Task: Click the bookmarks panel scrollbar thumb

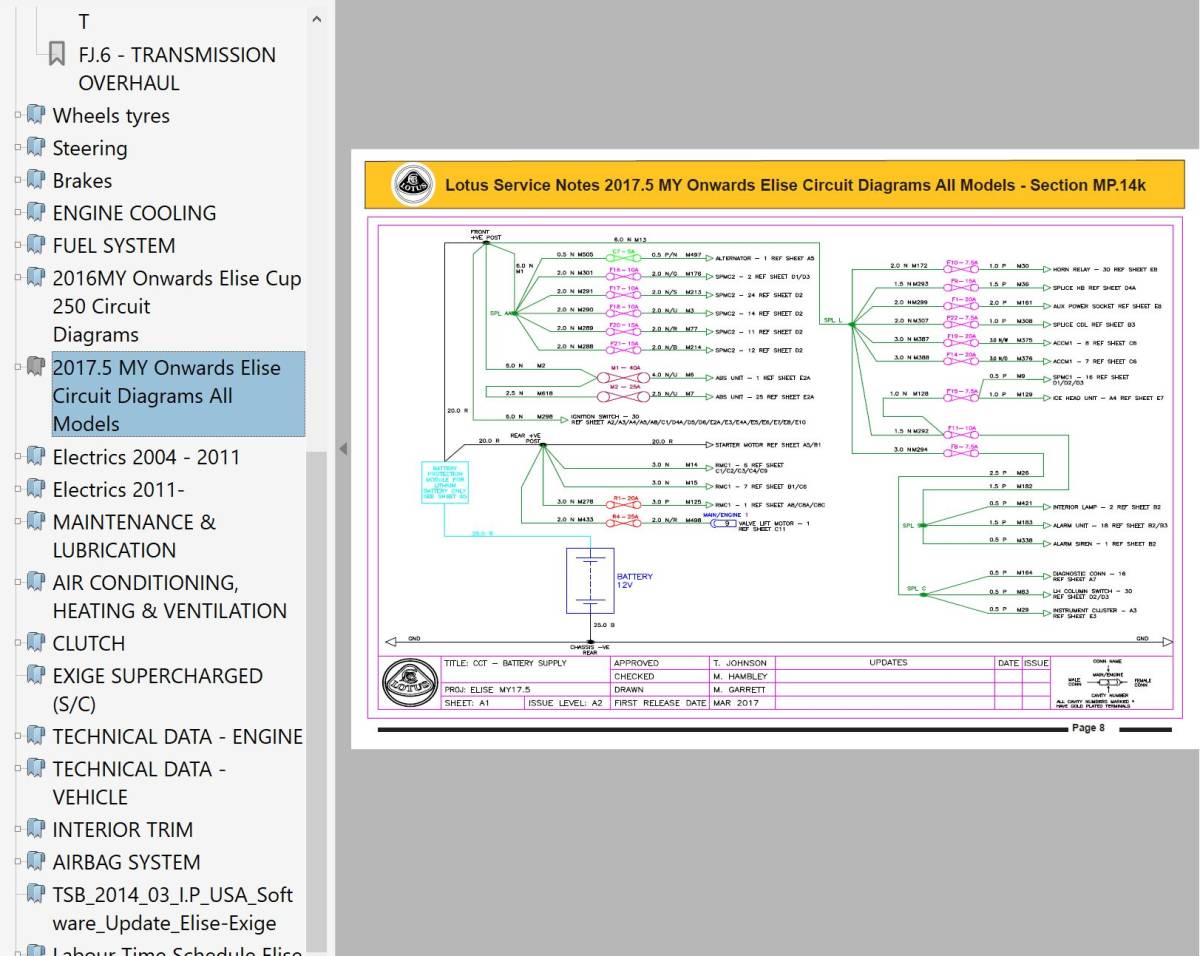Action: [317, 700]
